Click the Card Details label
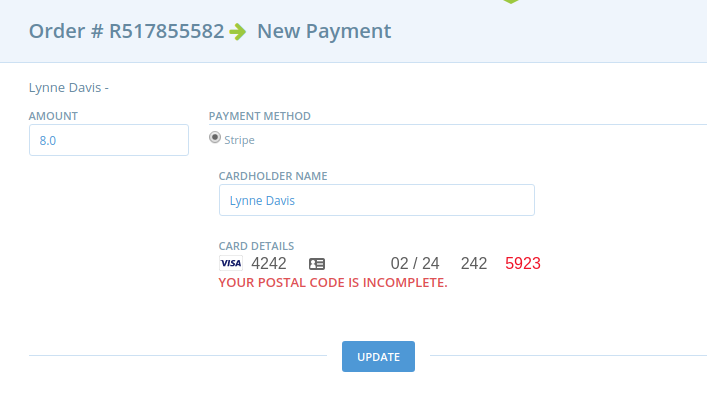This screenshot has height=418, width=707. pyautogui.click(x=257, y=246)
